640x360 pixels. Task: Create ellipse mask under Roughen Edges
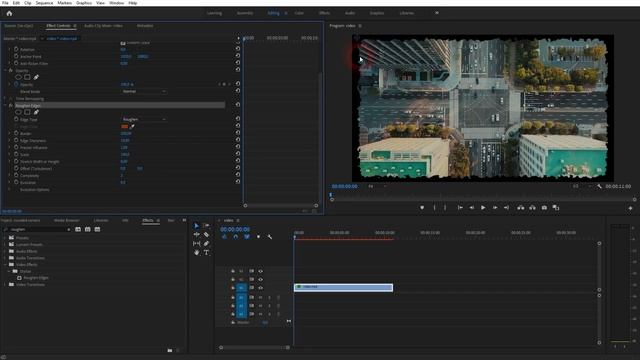18,112
